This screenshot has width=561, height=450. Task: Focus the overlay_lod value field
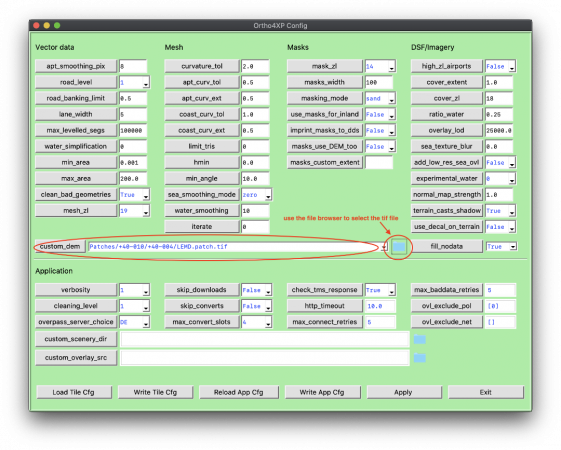pyautogui.click(x=499, y=131)
